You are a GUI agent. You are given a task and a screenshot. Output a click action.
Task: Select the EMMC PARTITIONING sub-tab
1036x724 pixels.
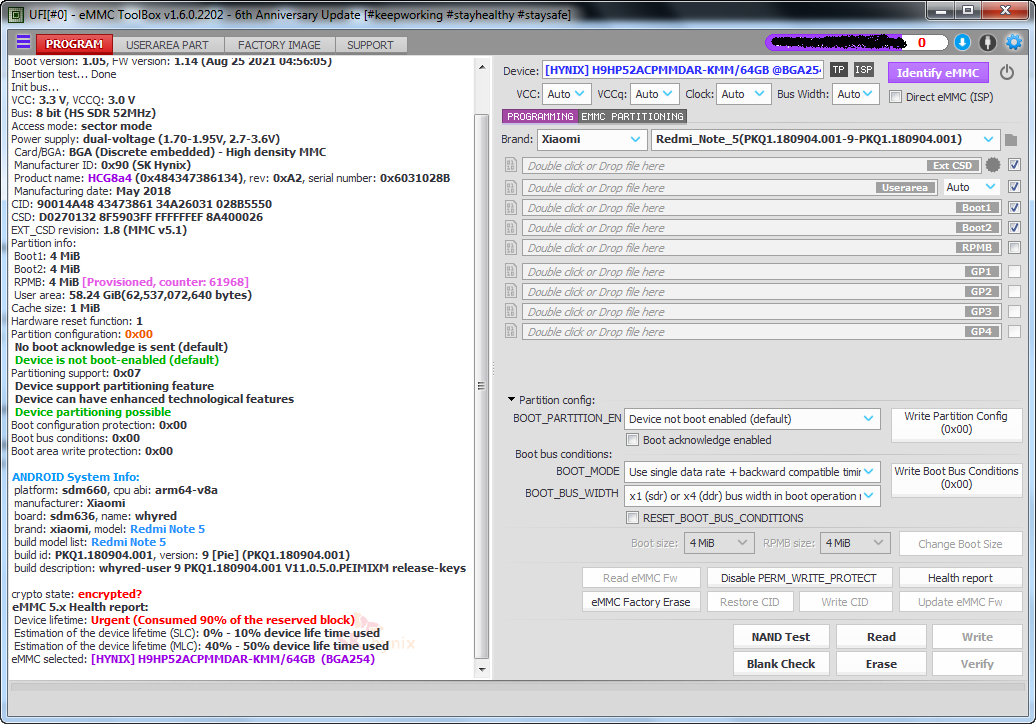[632, 116]
